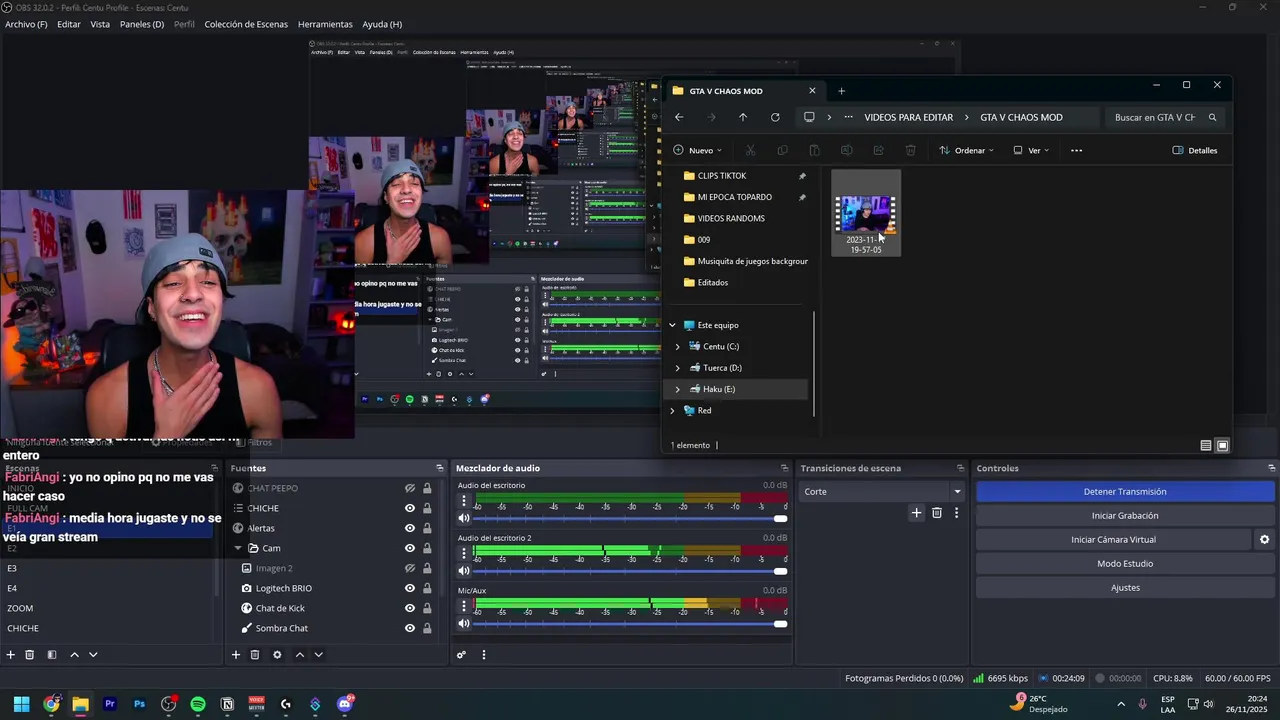Open the Editar menu
The image size is (1280, 720).
coord(69,24)
